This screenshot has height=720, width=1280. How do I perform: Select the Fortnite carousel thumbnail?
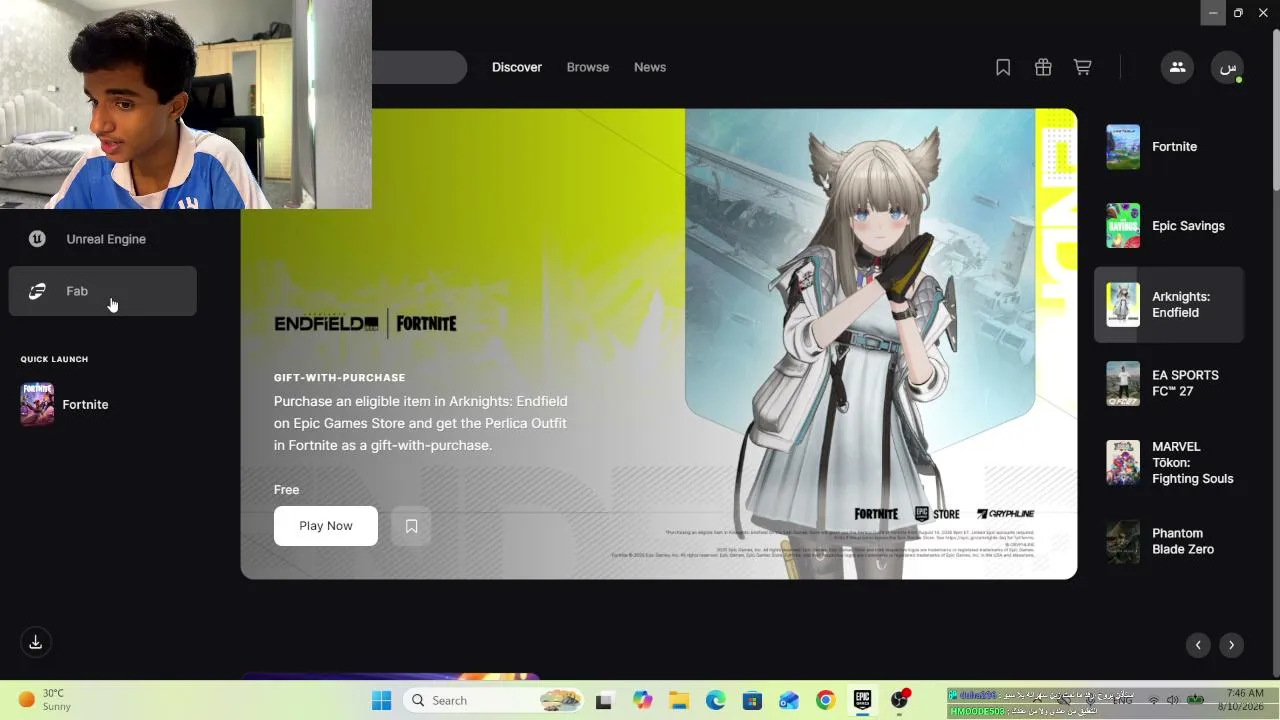pyautogui.click(x=1123, y=147)
